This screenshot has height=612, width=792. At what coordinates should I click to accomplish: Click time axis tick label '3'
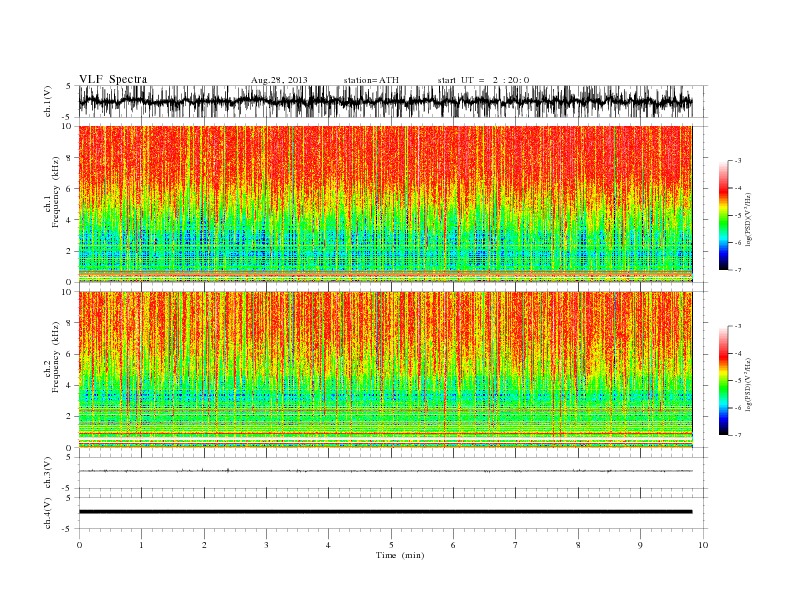tap(266, 545)
